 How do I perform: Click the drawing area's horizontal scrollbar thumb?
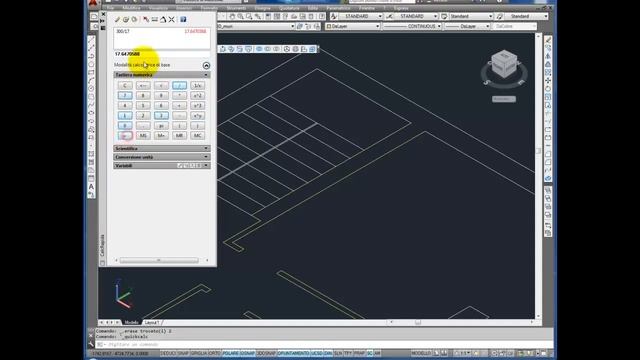click(418, 322)
